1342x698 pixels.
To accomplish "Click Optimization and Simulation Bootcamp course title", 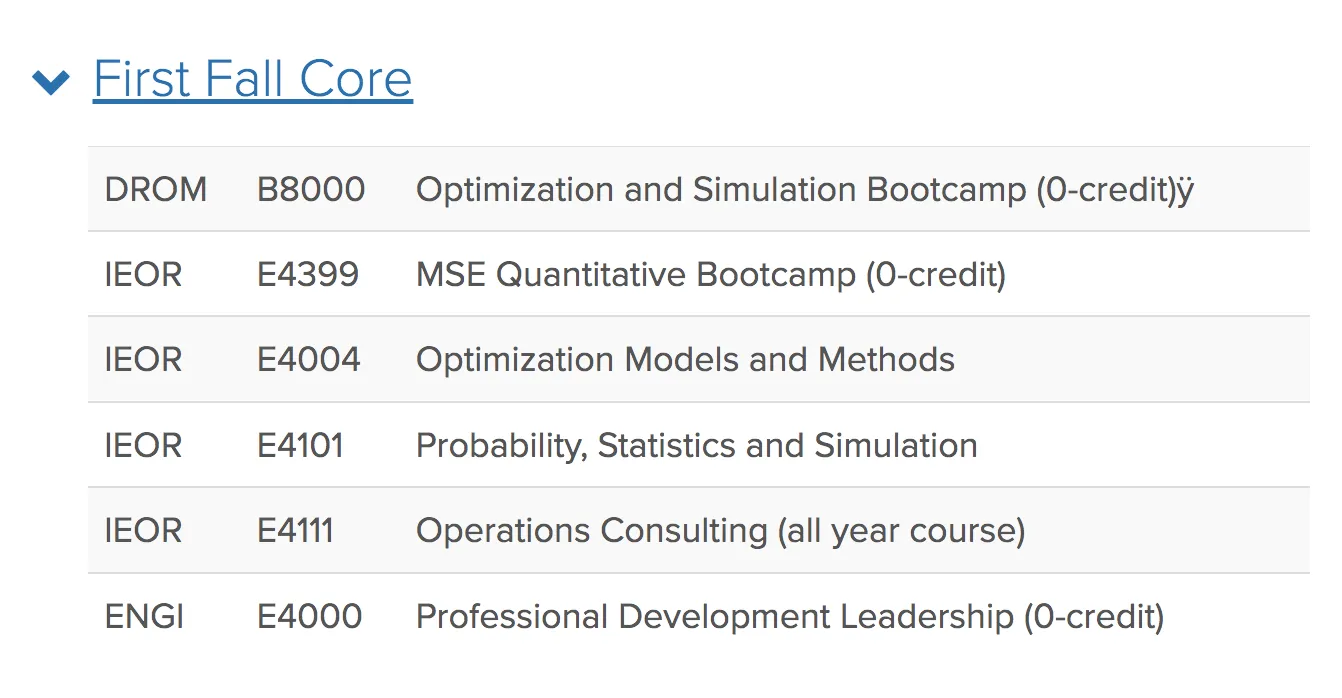I will (804, 189).
